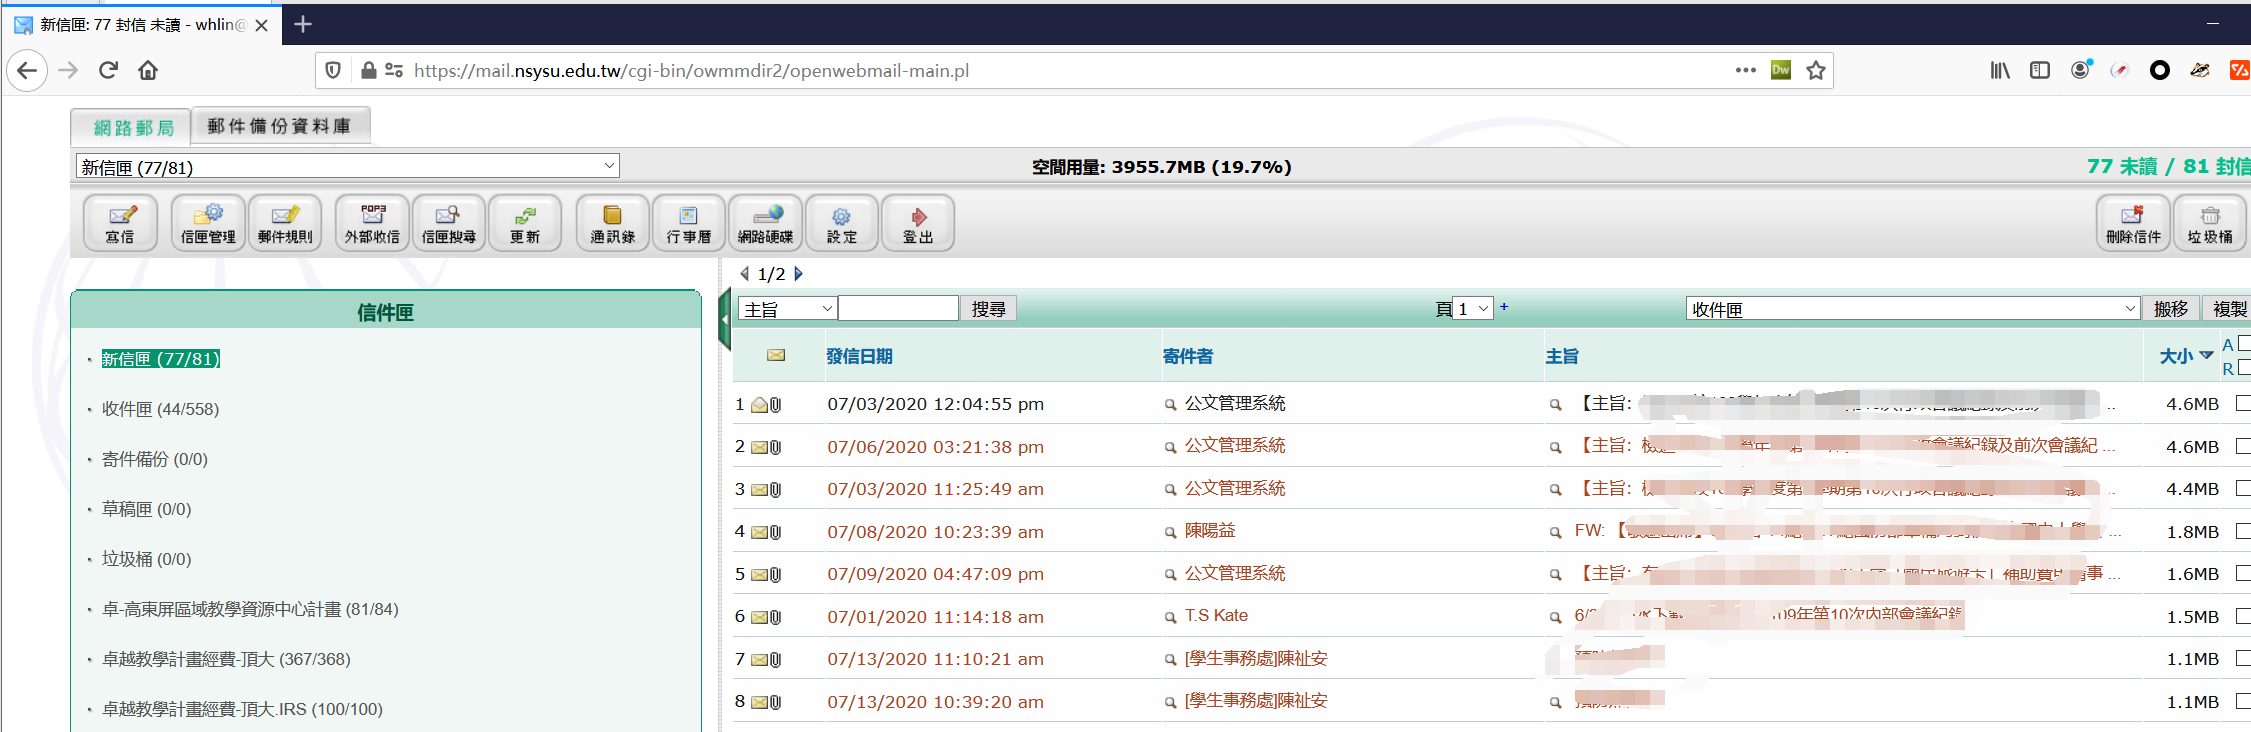Open Firefox library icon
The image size is (2251, 732).
click(2000, 70)
